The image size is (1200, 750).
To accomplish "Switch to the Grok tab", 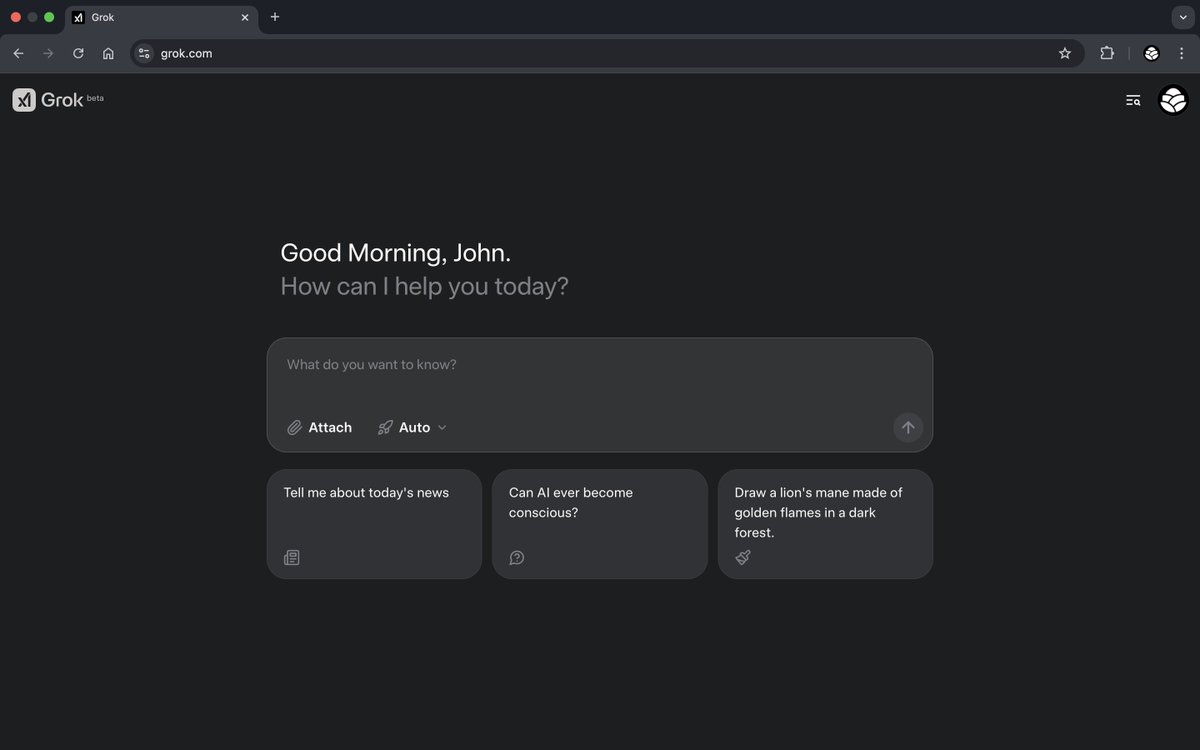I will [x=160, y=17].
